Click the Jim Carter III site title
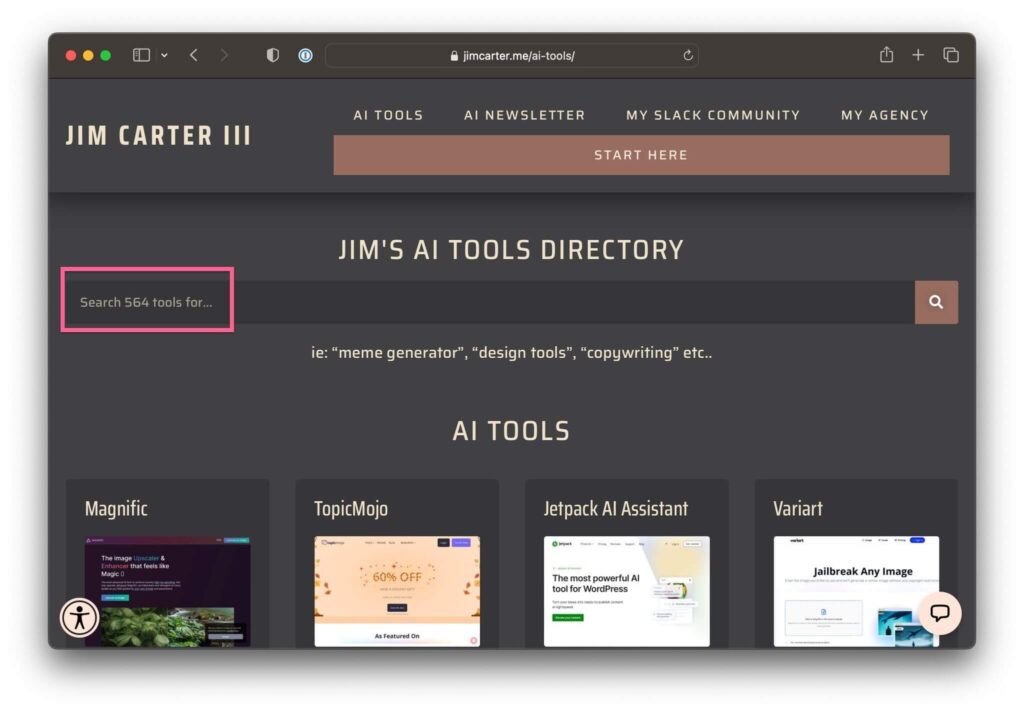The image size is (1024, 713). pyautogui.click(x=158, y=136)
